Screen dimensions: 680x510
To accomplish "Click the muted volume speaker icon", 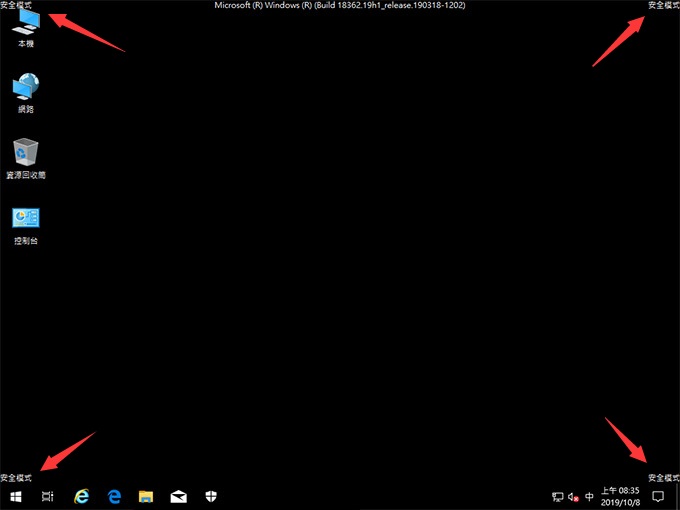I will [573, 496].
